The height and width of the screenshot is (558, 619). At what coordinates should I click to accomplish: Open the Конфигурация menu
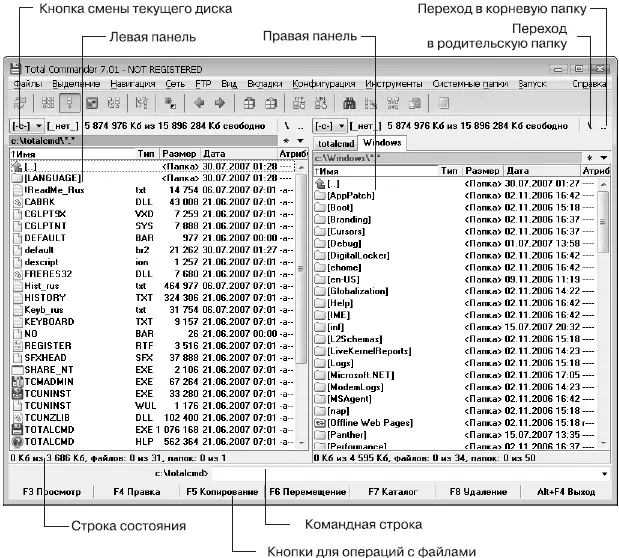(323, 84)
